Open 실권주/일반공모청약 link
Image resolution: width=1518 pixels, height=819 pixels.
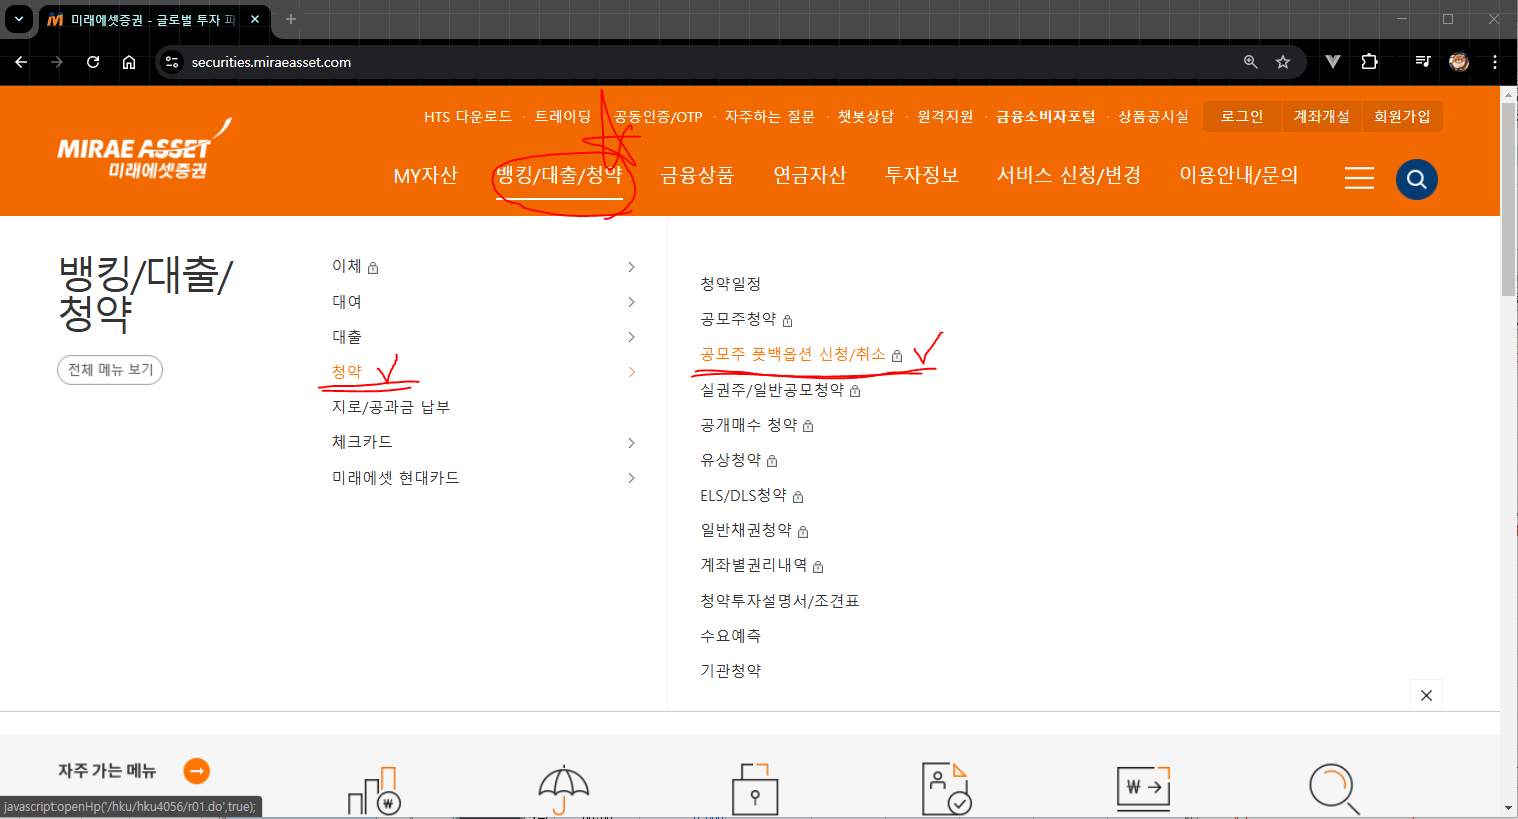click(772, 390)
